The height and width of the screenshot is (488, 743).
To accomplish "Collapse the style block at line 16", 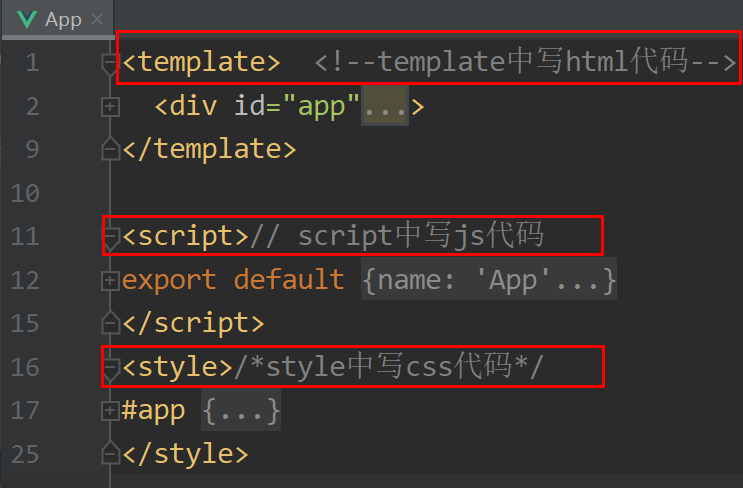I will [111, 368].
